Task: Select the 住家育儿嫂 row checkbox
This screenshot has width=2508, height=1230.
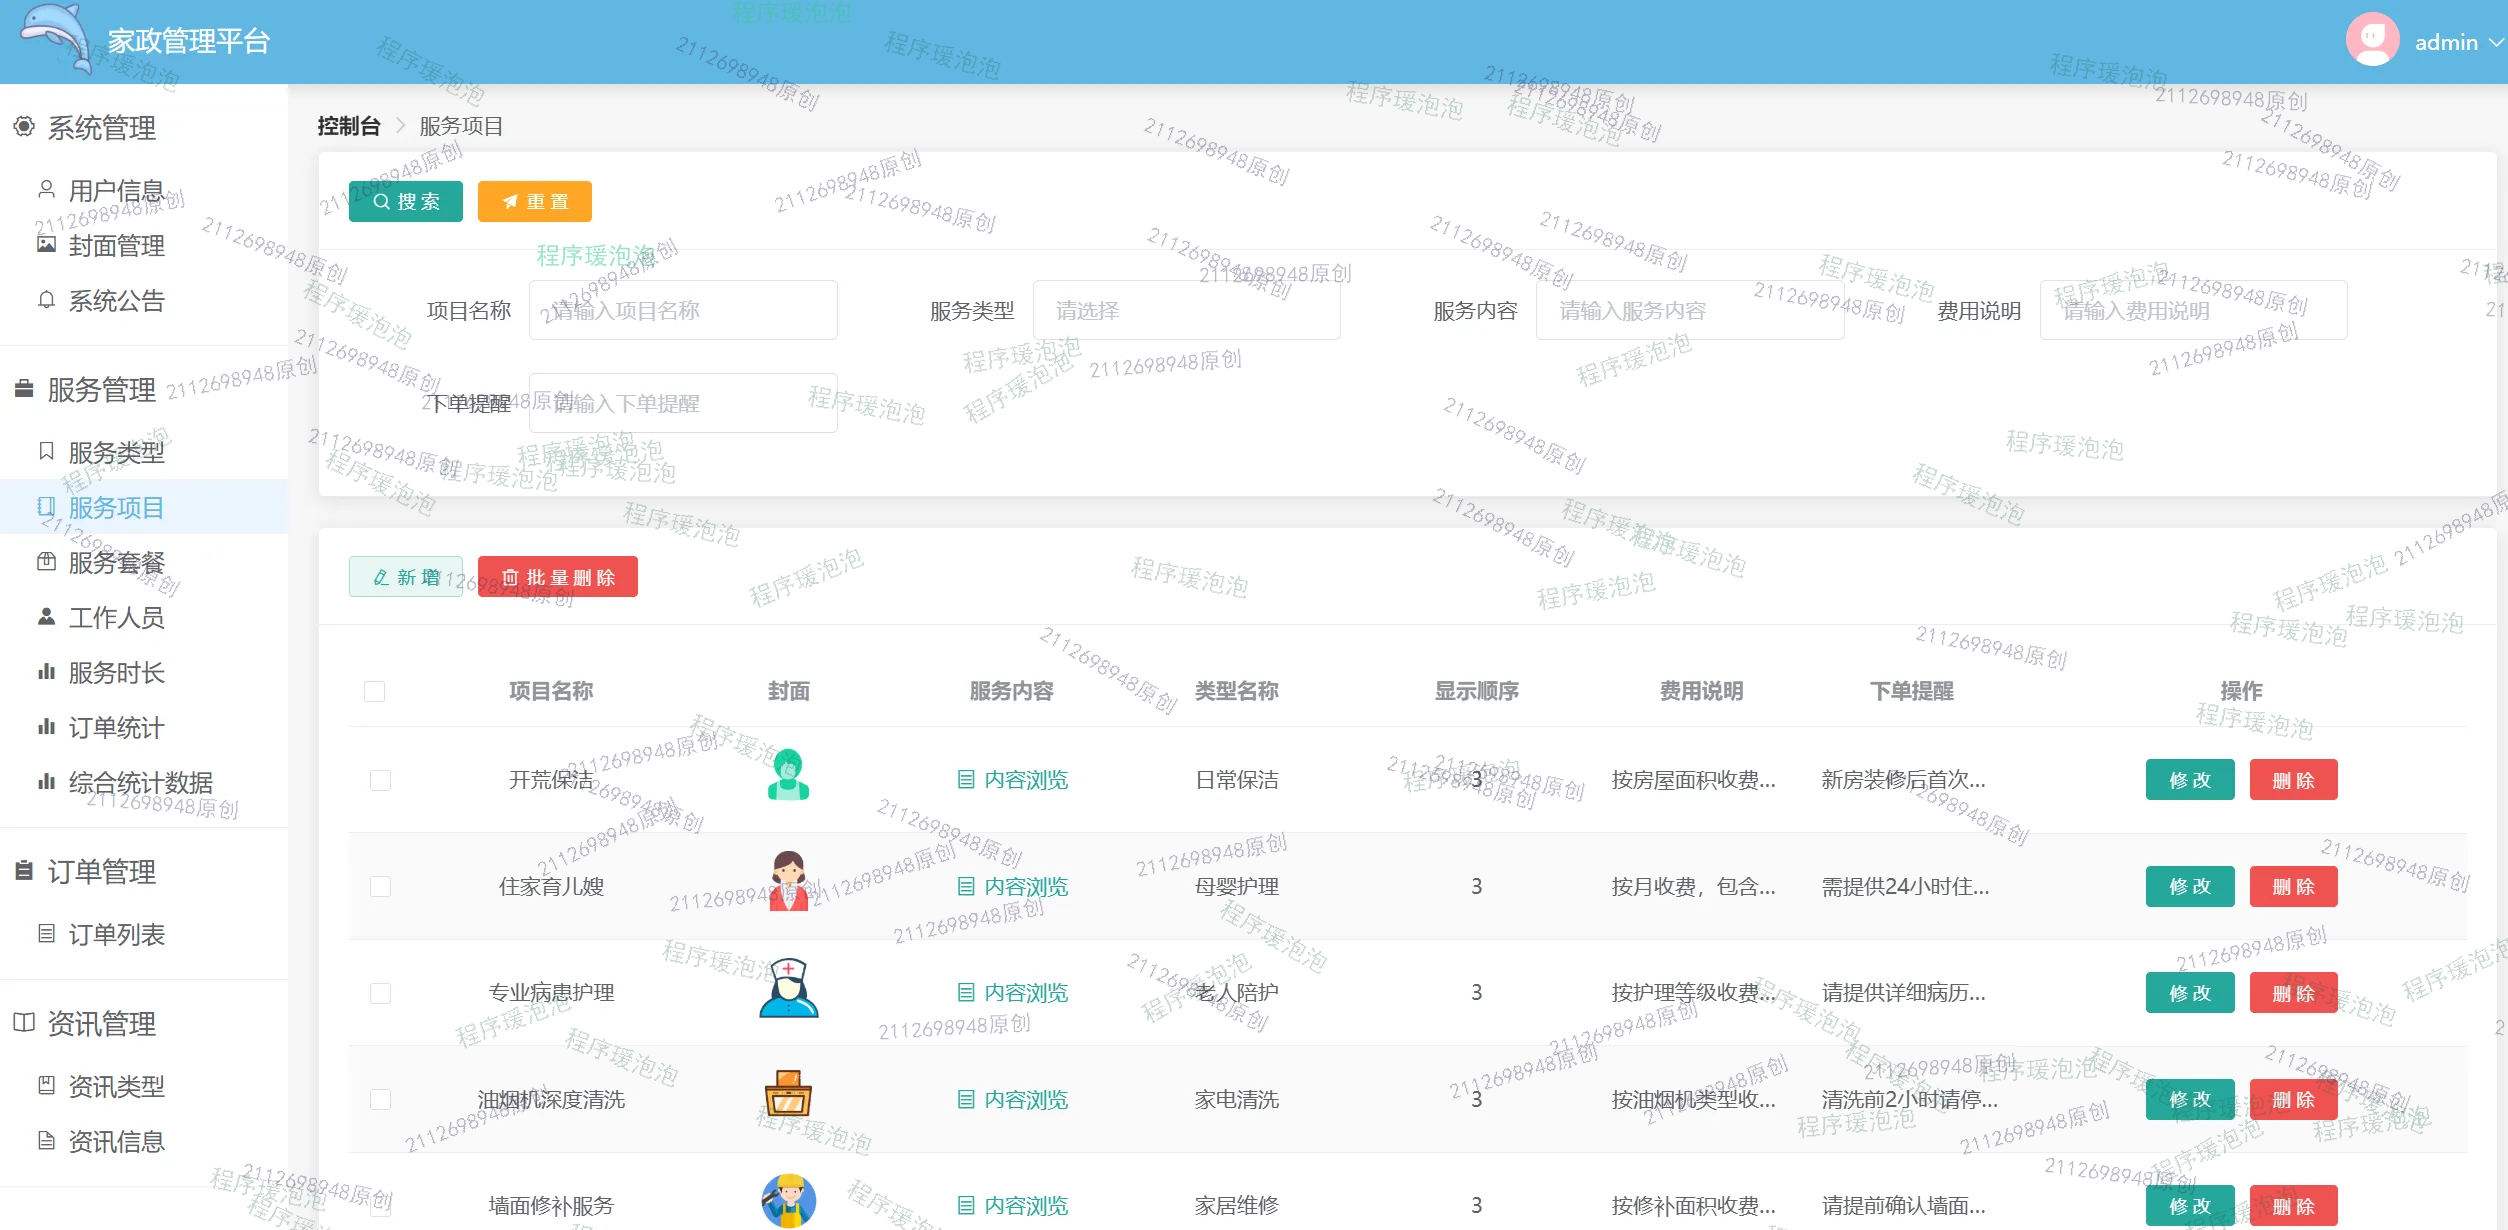Action: point(380,887)
